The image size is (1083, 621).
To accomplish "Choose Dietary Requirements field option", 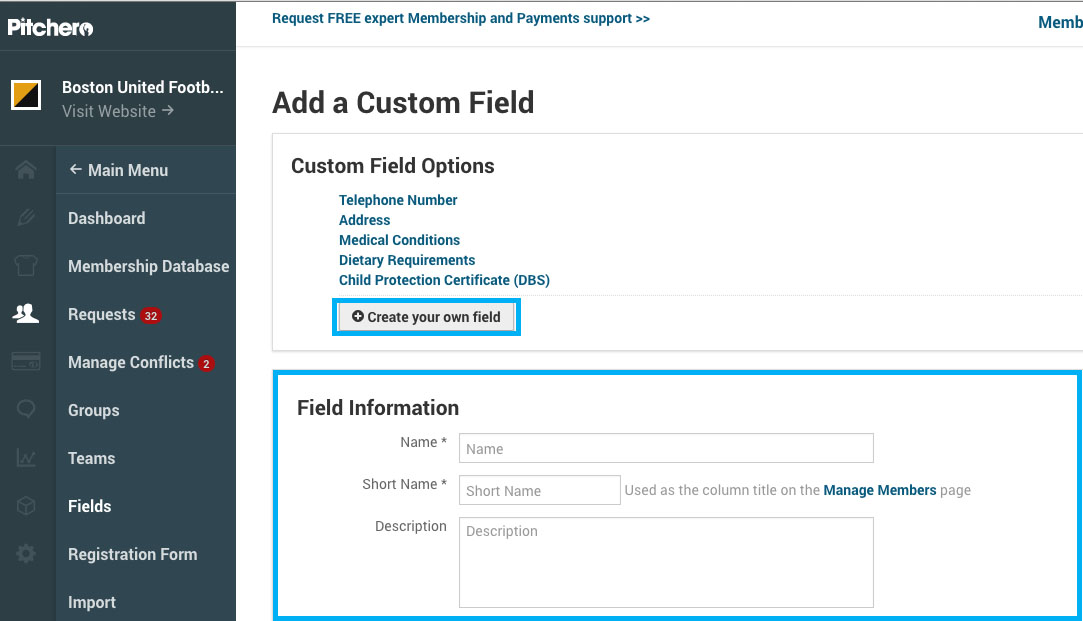I will 407,260.
